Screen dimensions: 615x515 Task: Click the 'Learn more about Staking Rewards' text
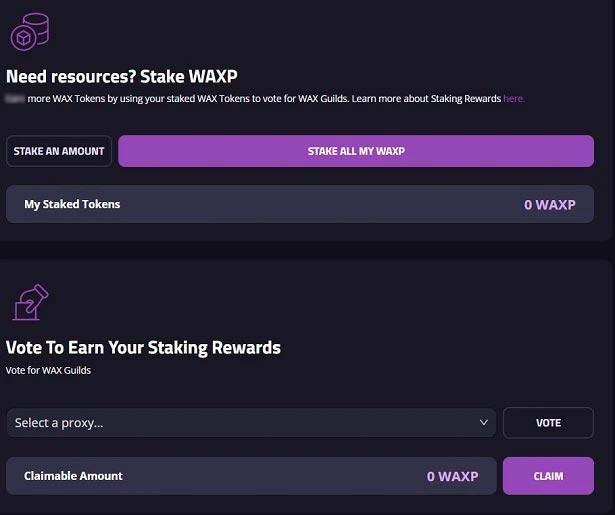(x=427, y=99)
